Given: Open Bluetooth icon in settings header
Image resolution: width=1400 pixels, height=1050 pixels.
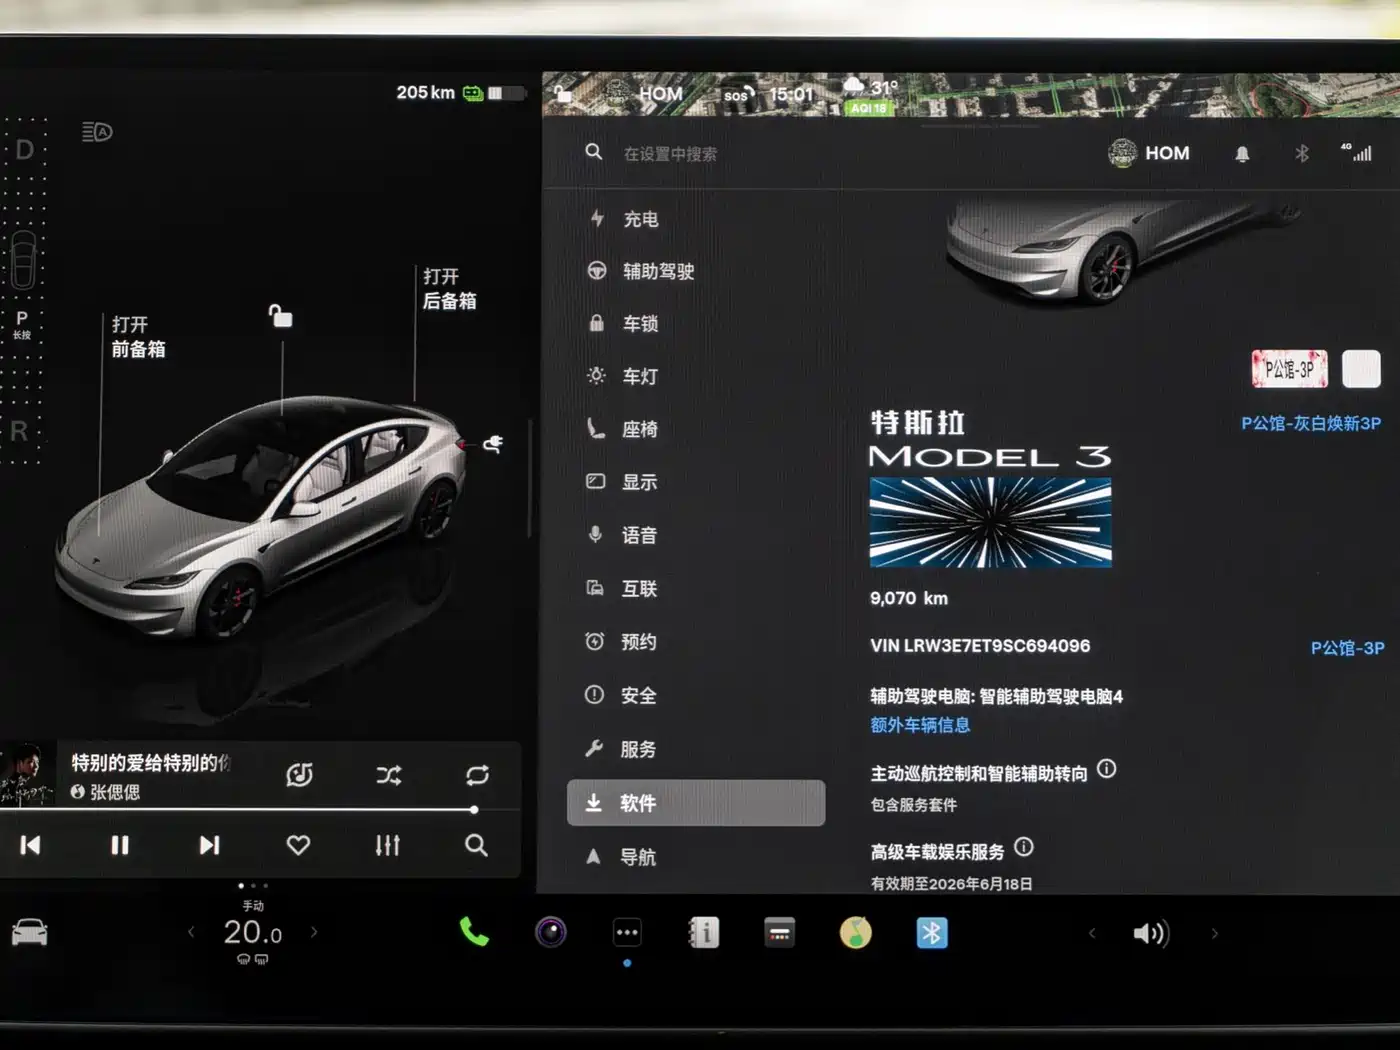Looking at the screenshot, I should [x=1301, y=154].
